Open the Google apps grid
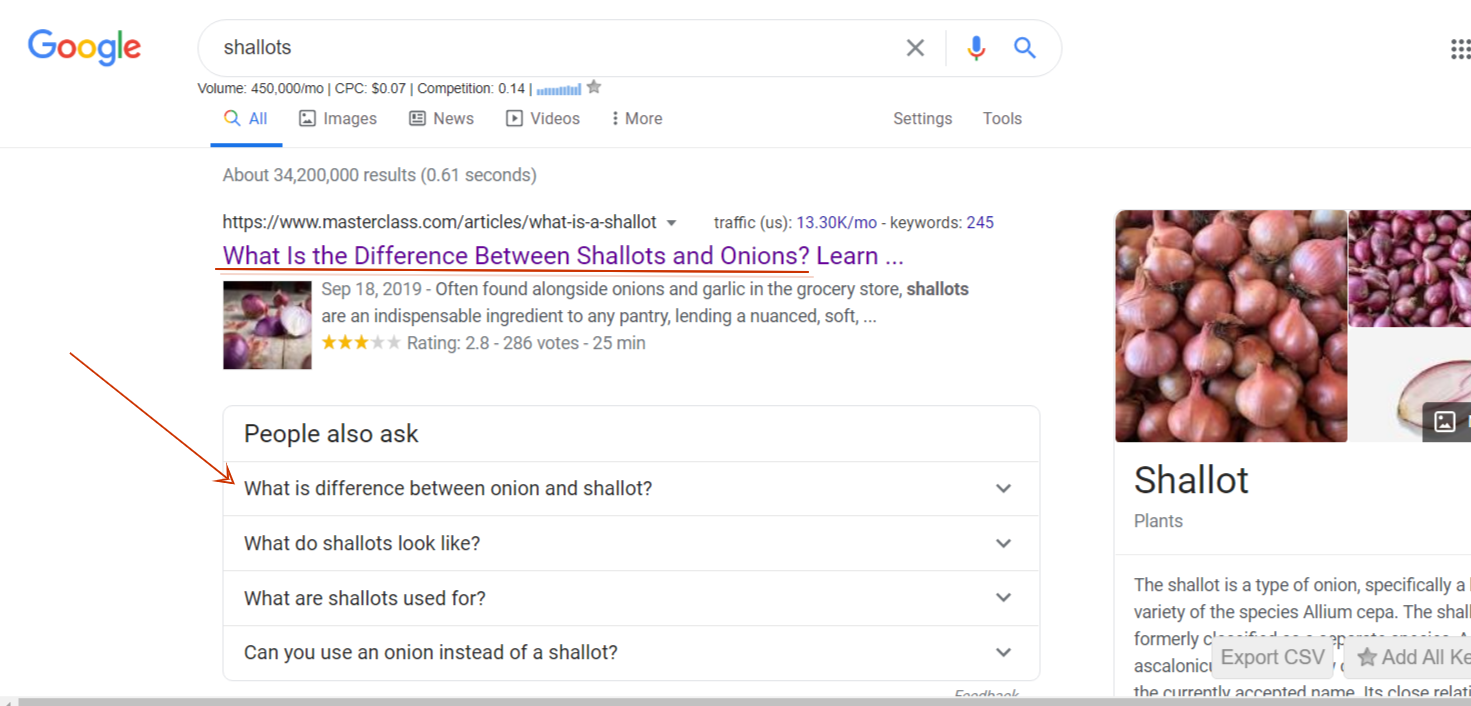Screen dimensions: 1471x706 [1460, 49]
